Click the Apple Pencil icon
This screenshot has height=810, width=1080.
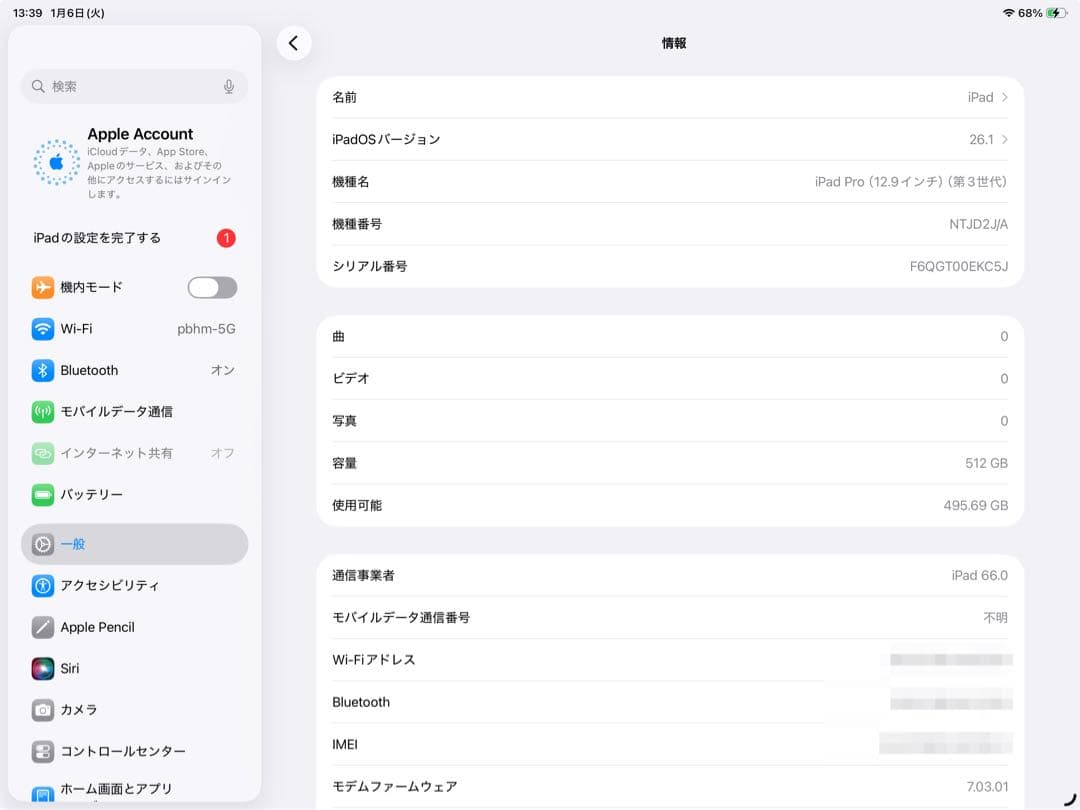pos(42,627)
